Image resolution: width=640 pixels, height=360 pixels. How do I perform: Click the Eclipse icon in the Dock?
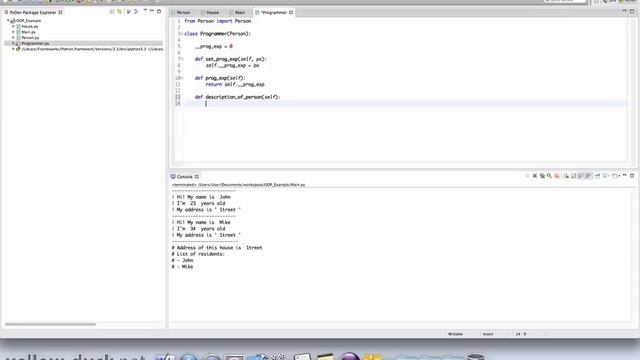coord(349,356)
